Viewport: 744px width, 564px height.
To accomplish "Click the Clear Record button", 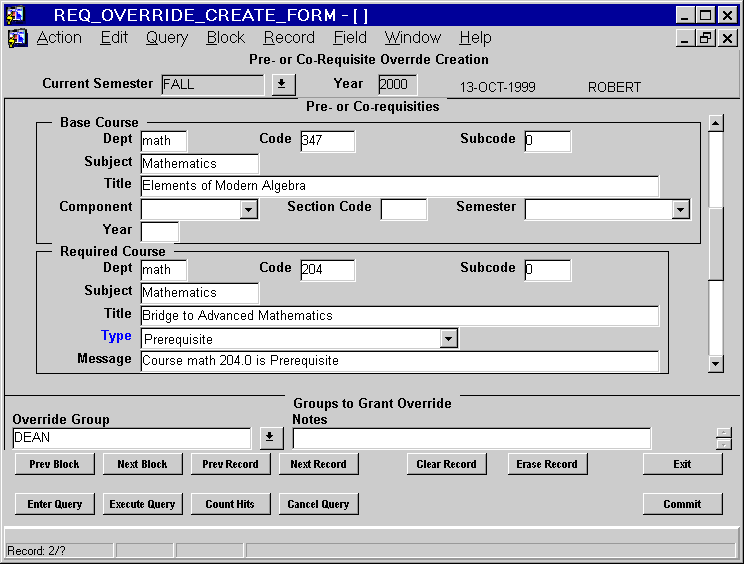I will coord(446,464).
